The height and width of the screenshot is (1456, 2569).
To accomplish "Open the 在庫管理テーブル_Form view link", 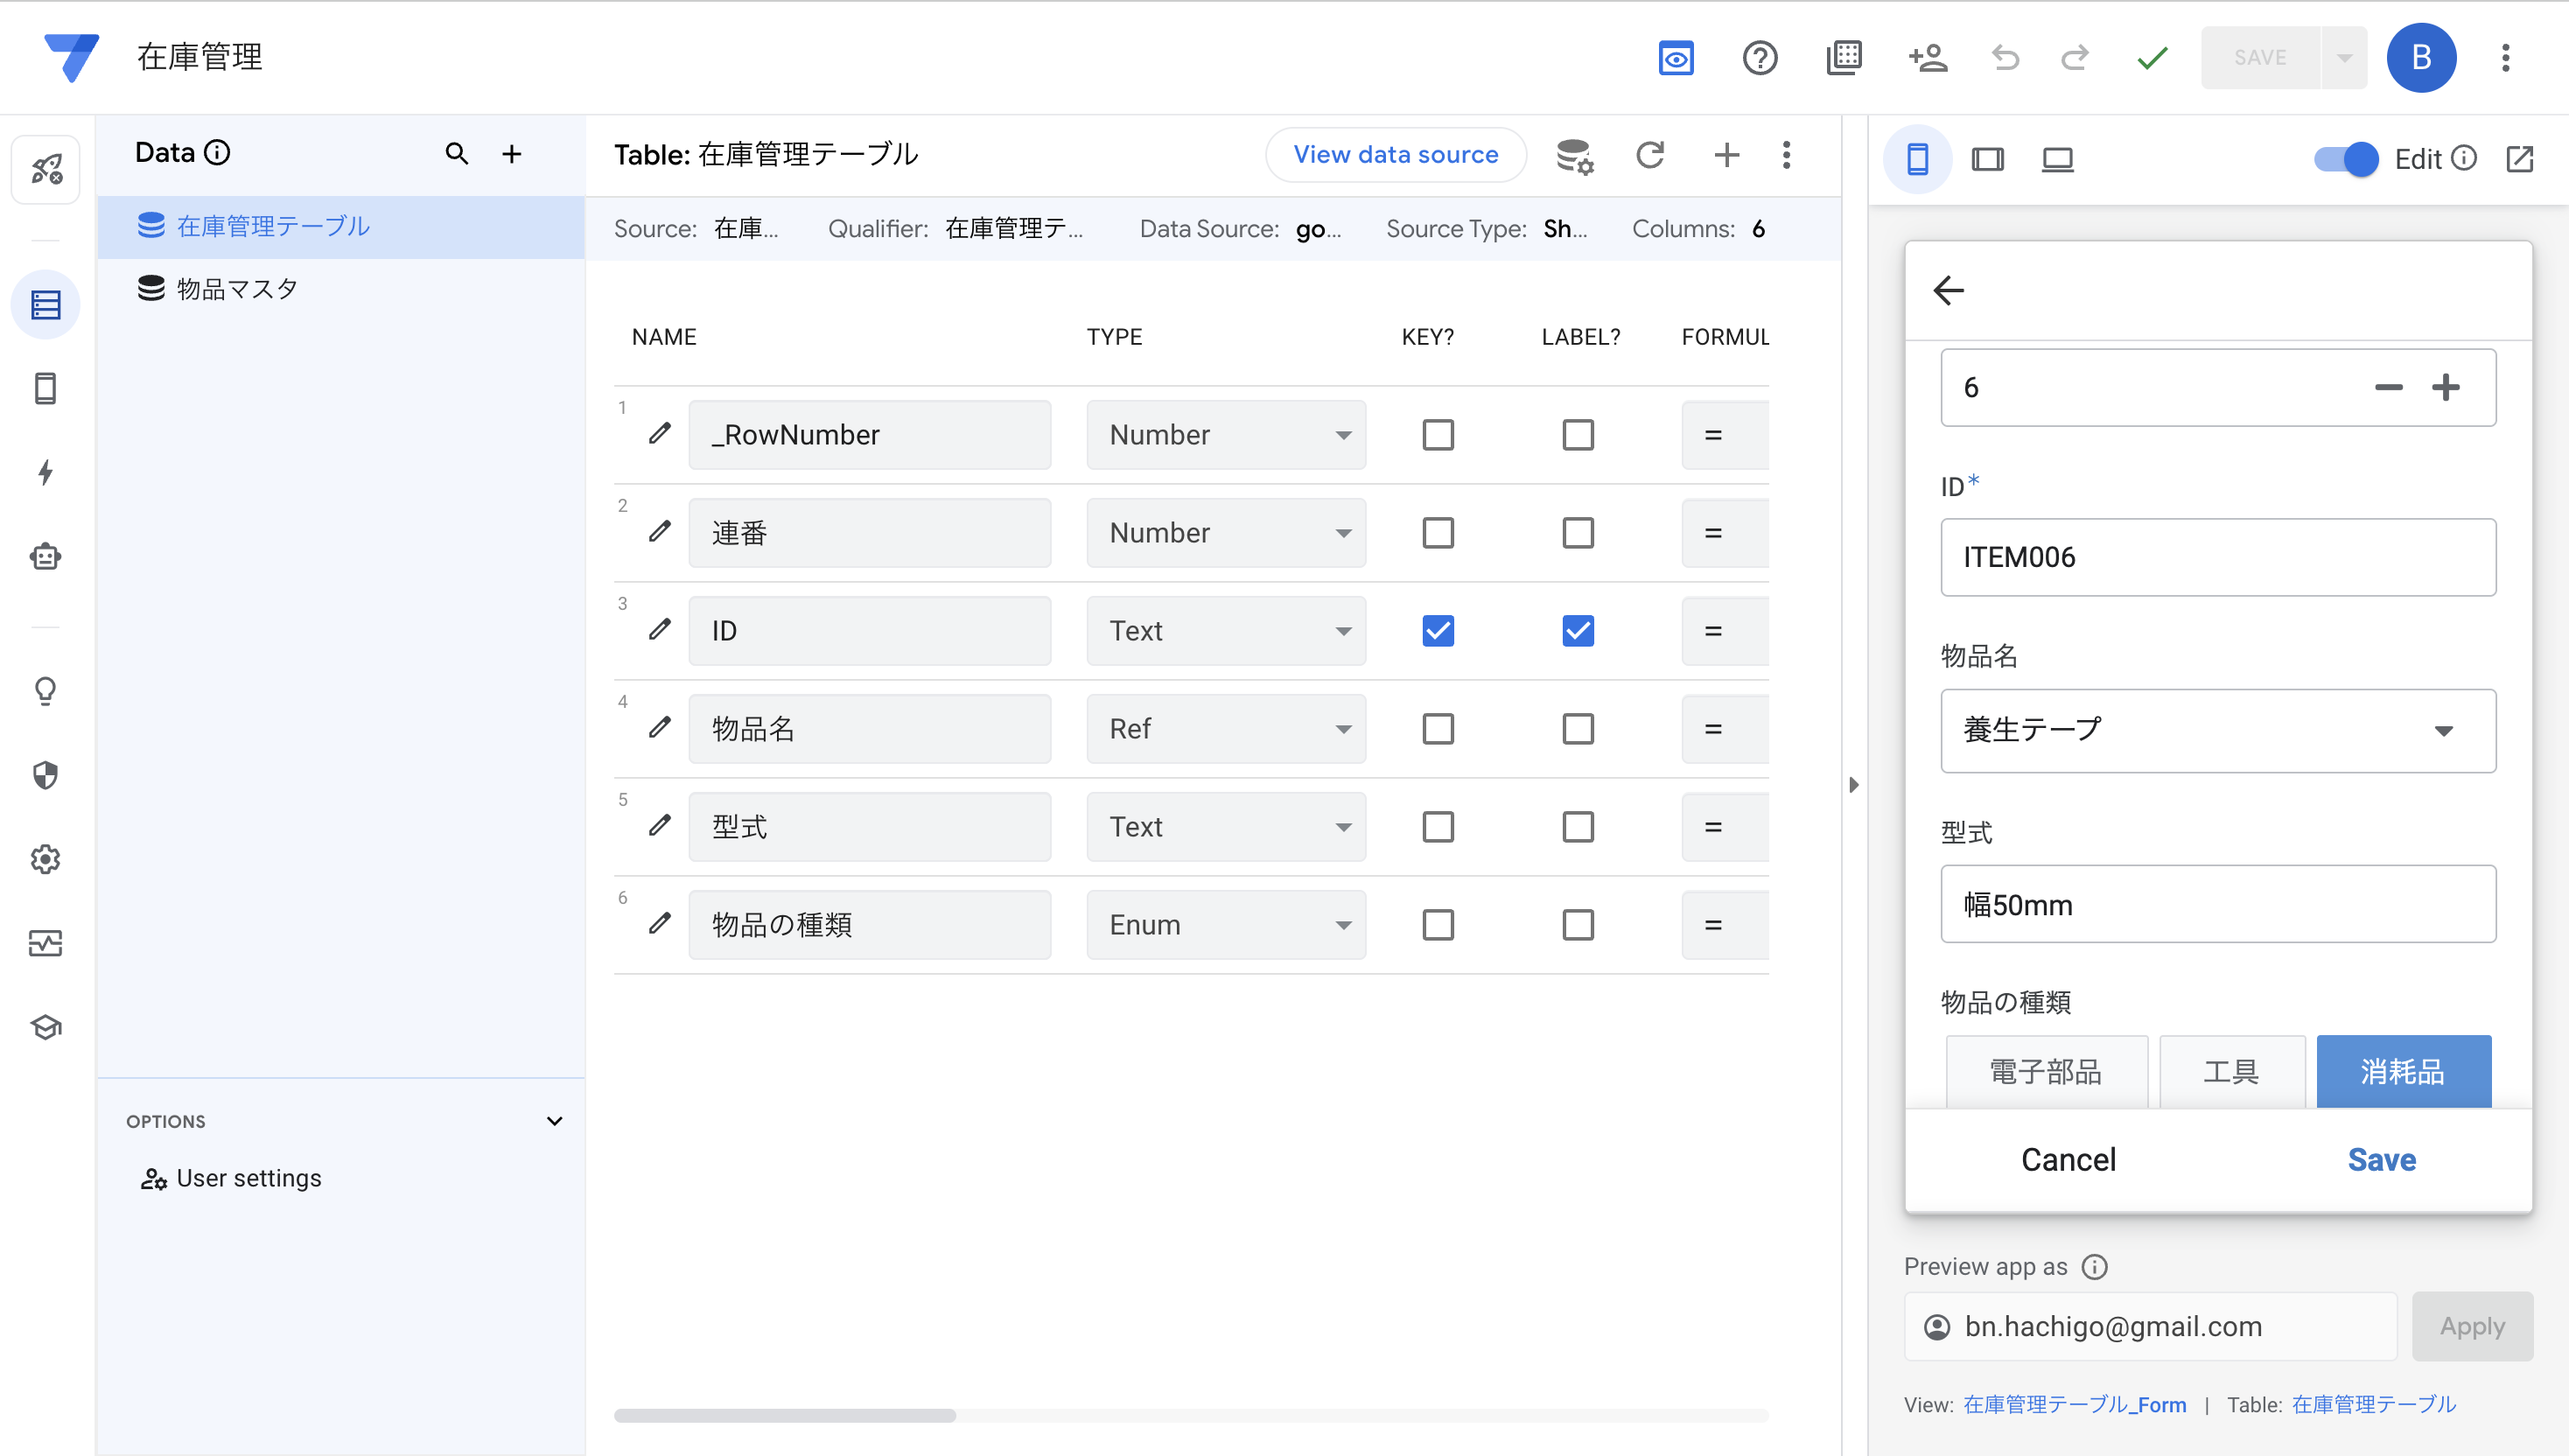I will pos(2074,1405).
